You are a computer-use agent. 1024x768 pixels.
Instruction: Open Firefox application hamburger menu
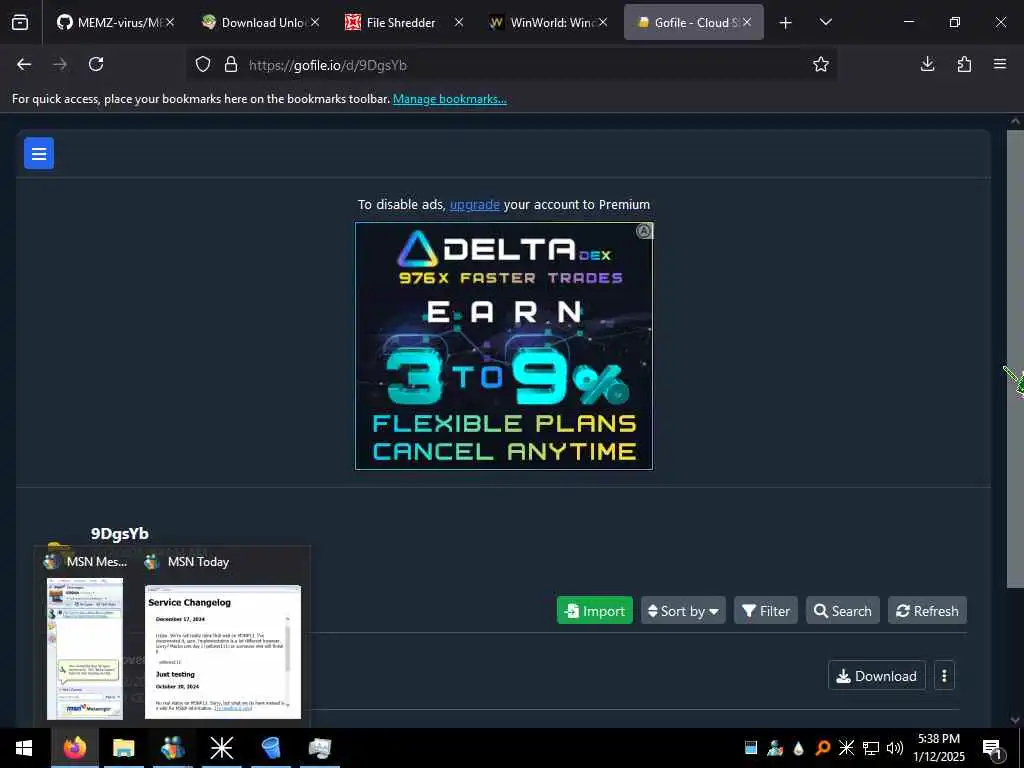(x=1000, y=64)
